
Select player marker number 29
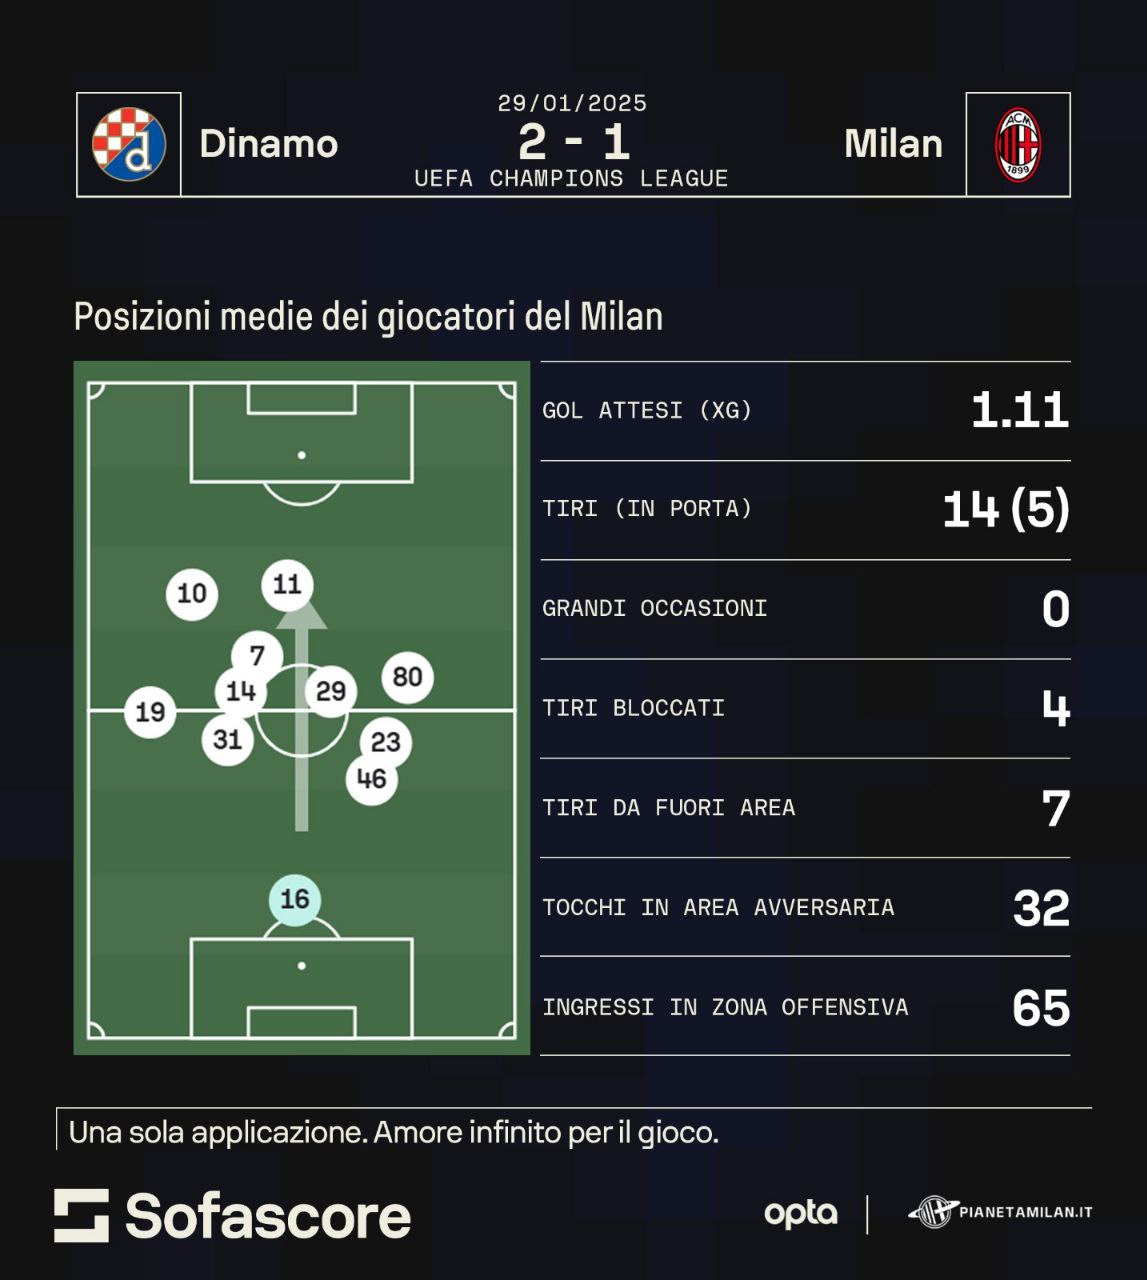click(331, 691)
